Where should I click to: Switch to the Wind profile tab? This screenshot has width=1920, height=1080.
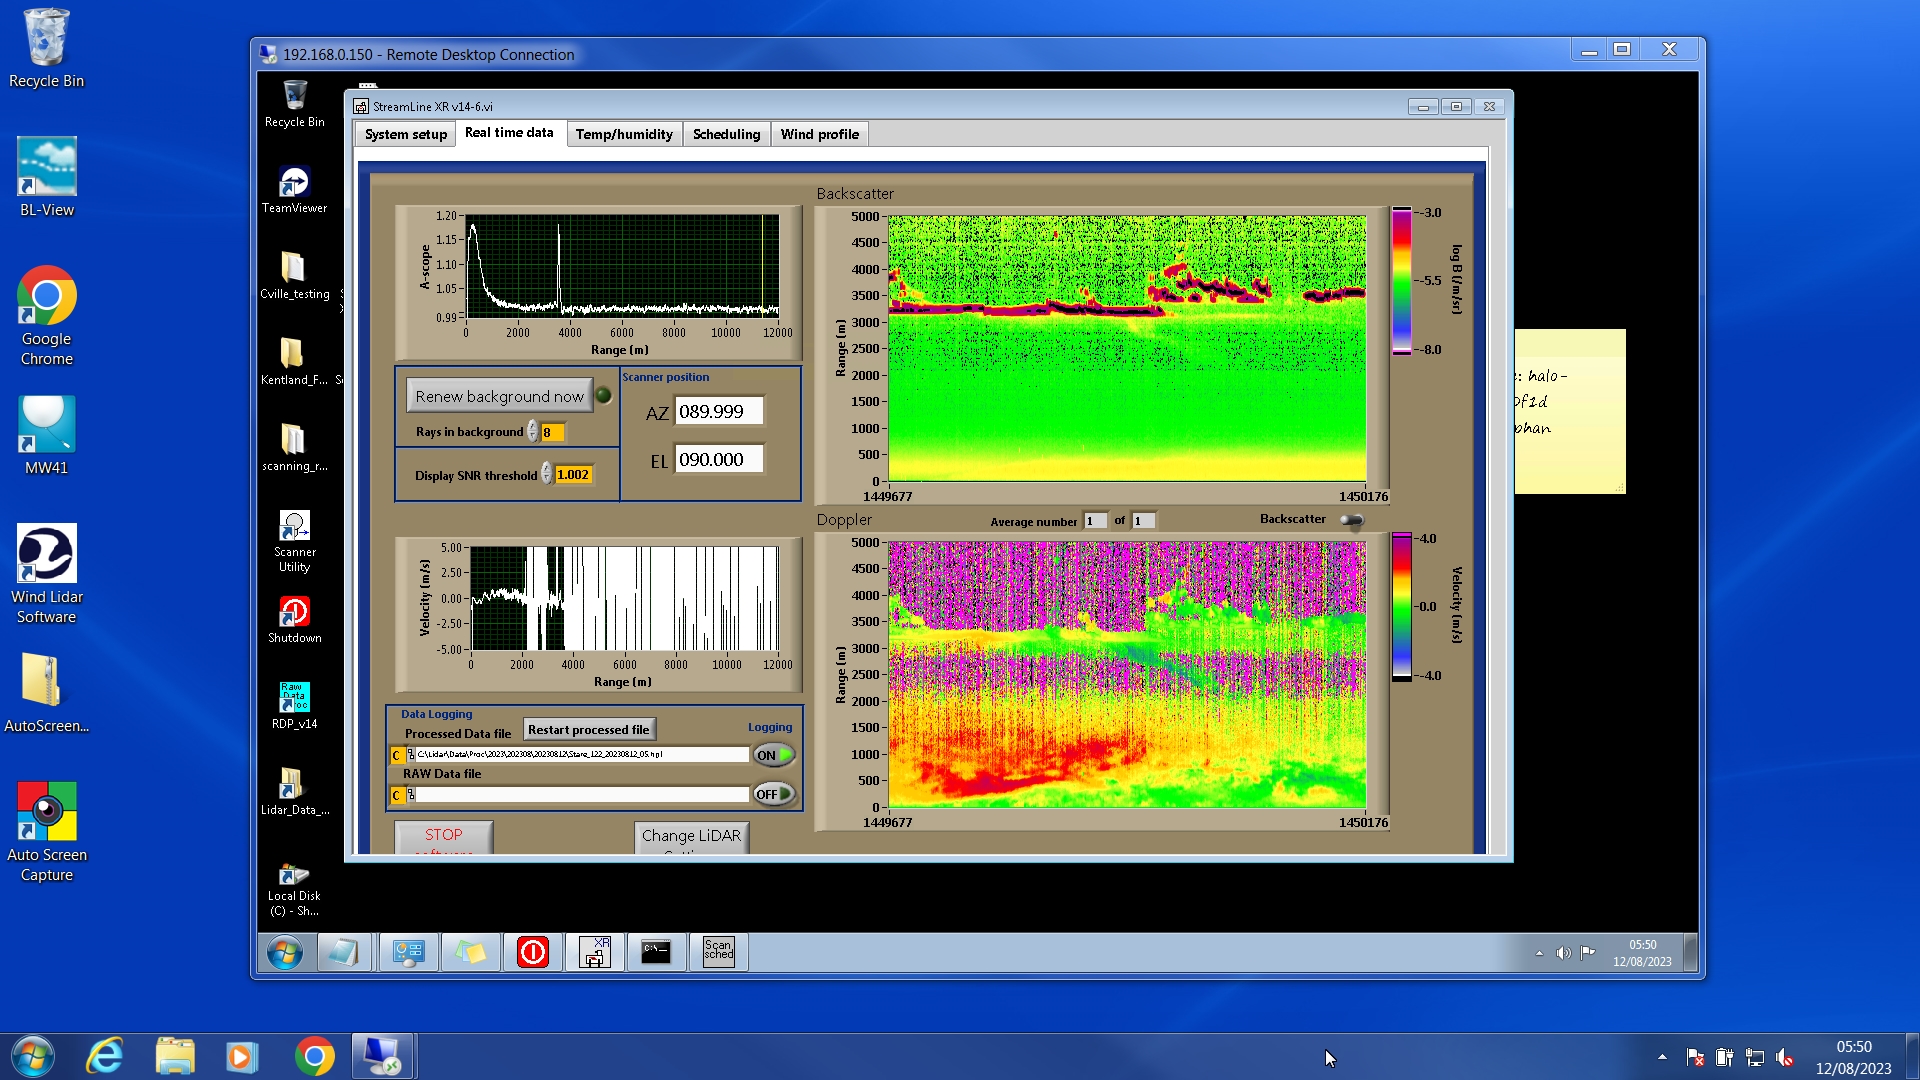[x=819, y=134]
